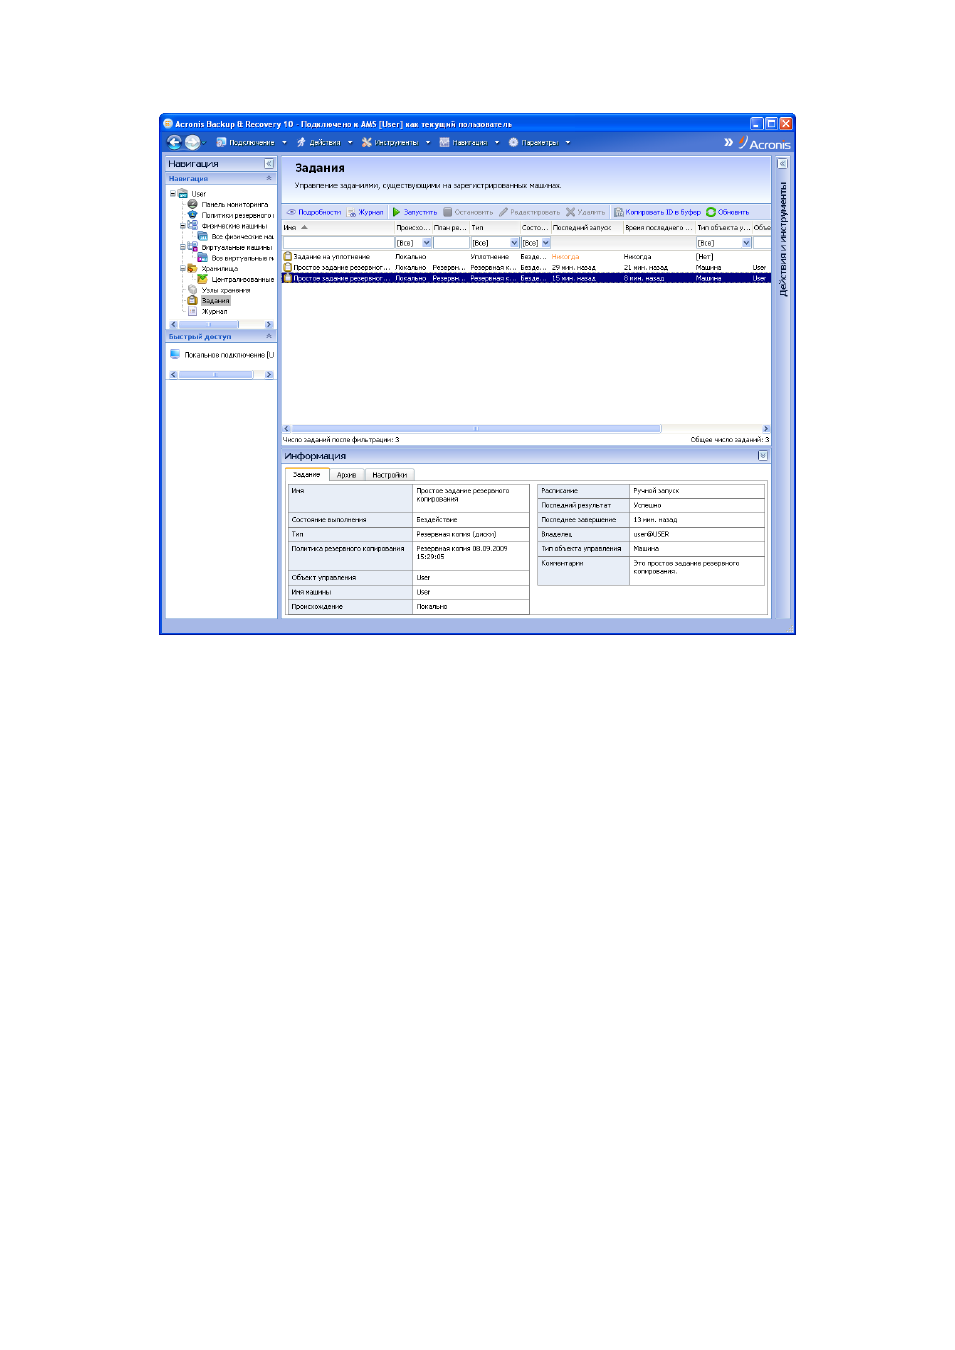Select Все виртуальные машины tree item
Viewport: 955px width, 1350px height.
click(242, 258)
